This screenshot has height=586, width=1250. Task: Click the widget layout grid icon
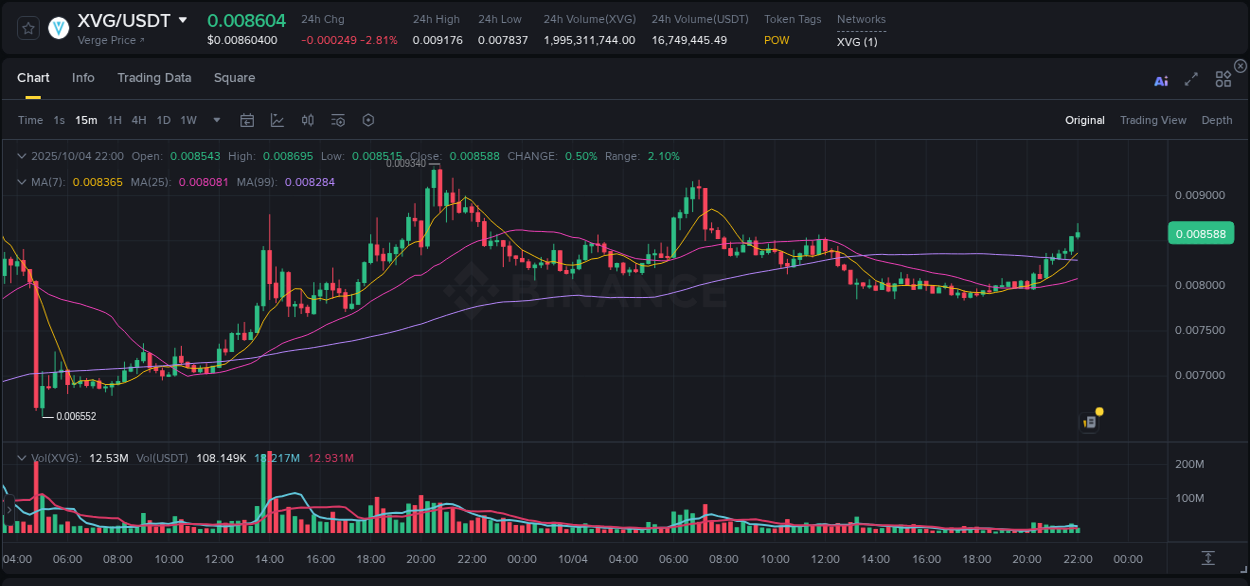coord(1223,80)
